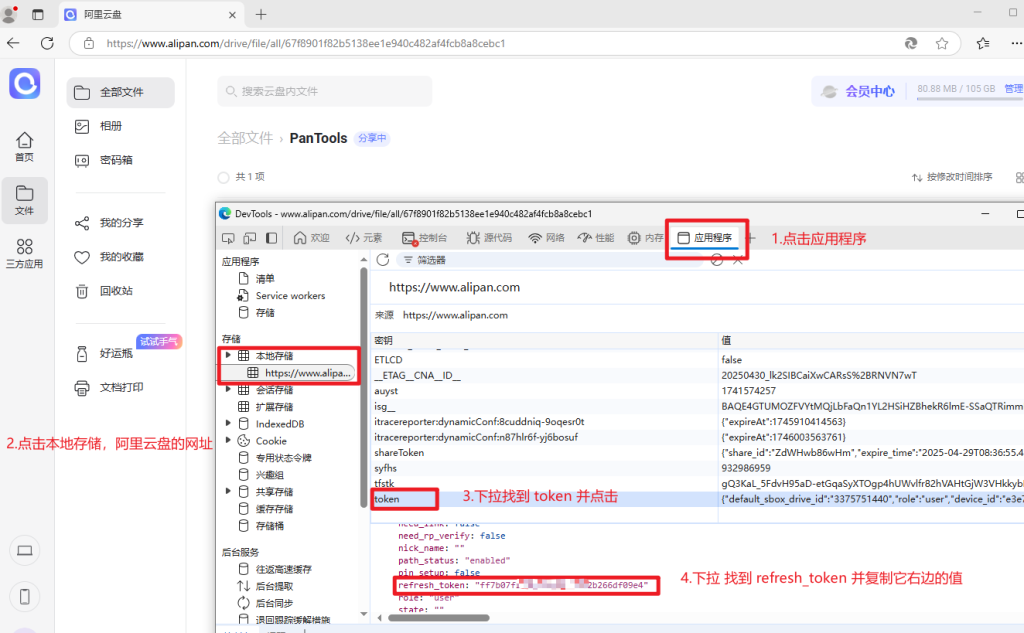Screen dimensions: 1024x633
Task: Select 扩展存储 tree item
Action: pyautogui.click(x=266, y=407)
